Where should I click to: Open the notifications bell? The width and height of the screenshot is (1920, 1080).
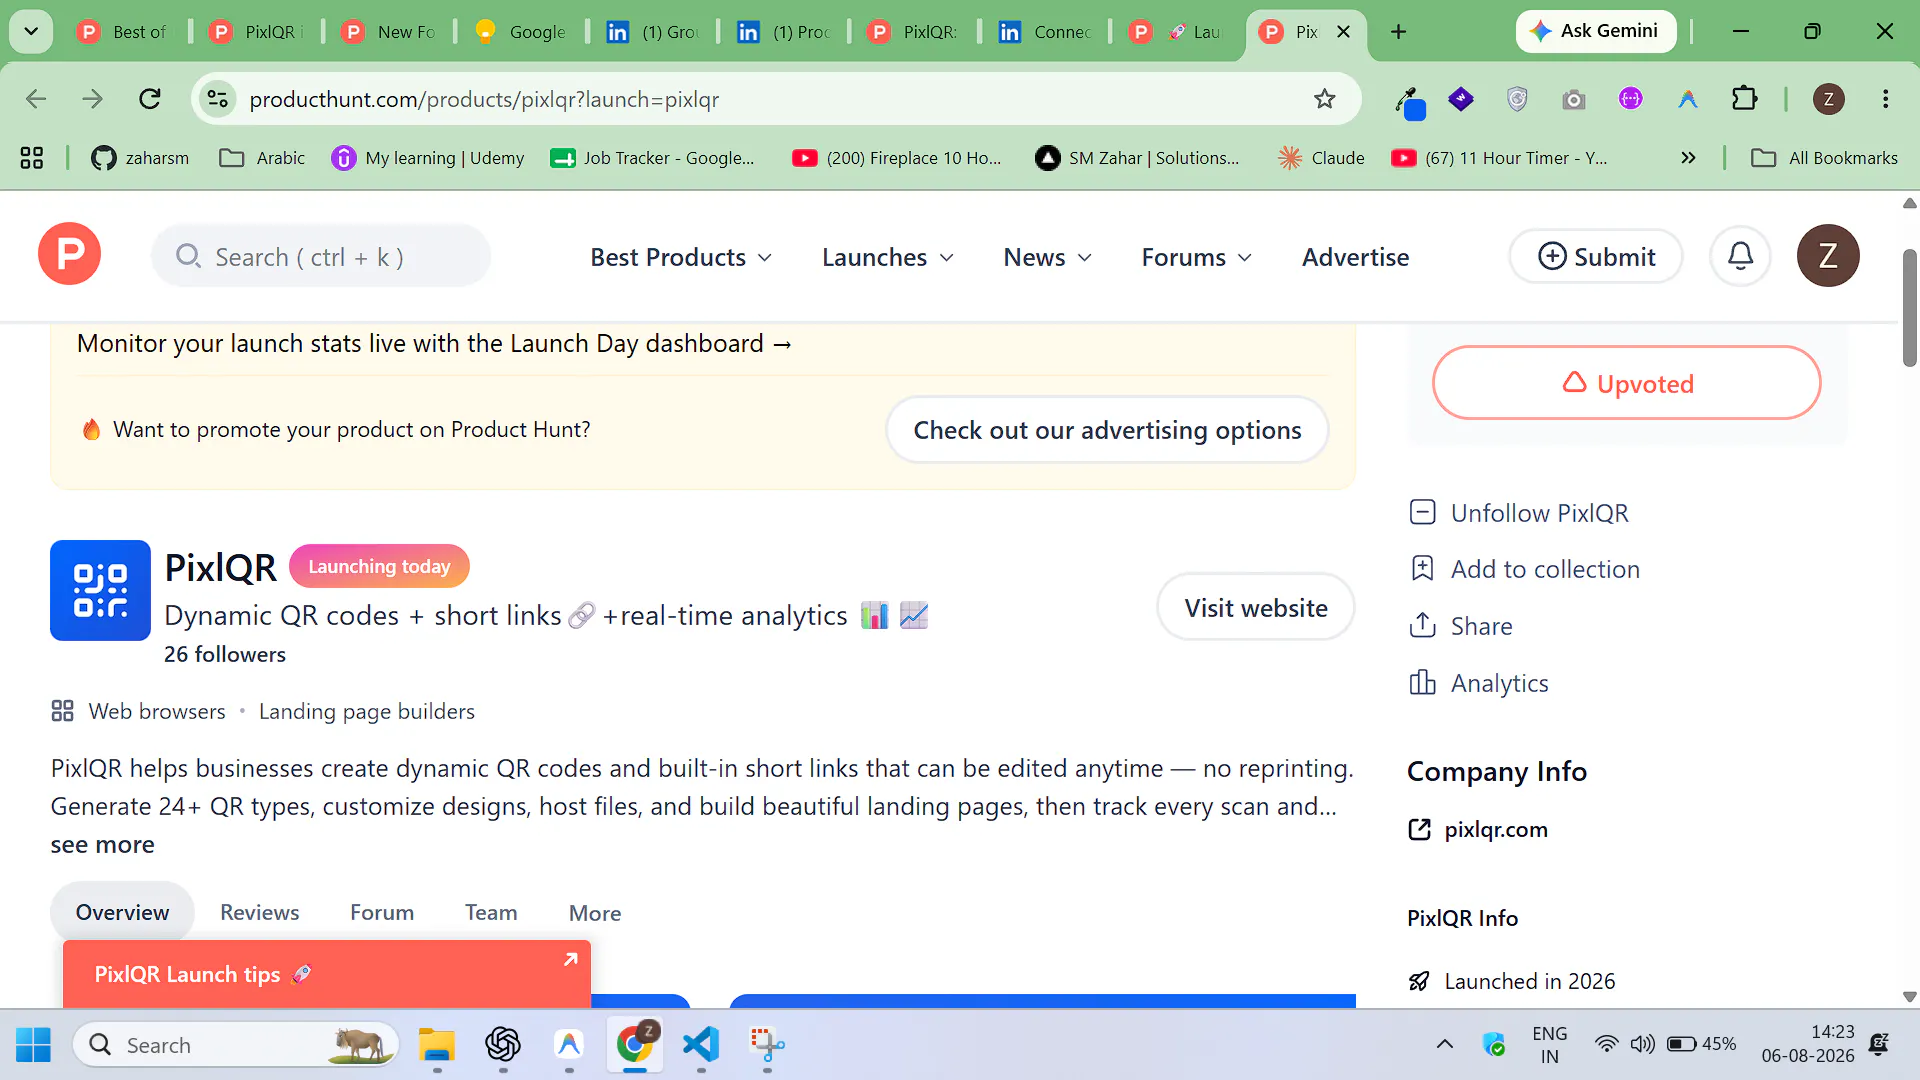pyautogui.click(x=1740, y=256)
